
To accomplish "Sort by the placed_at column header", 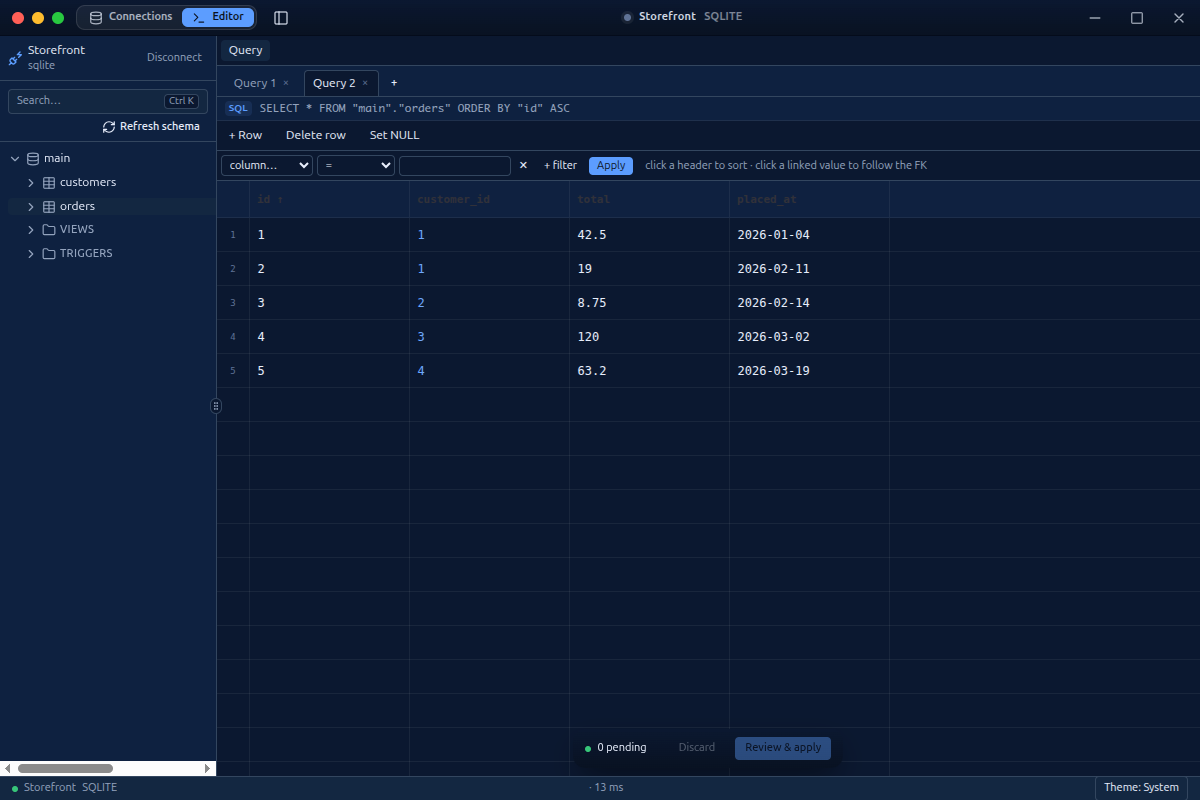I will point(809,200).
